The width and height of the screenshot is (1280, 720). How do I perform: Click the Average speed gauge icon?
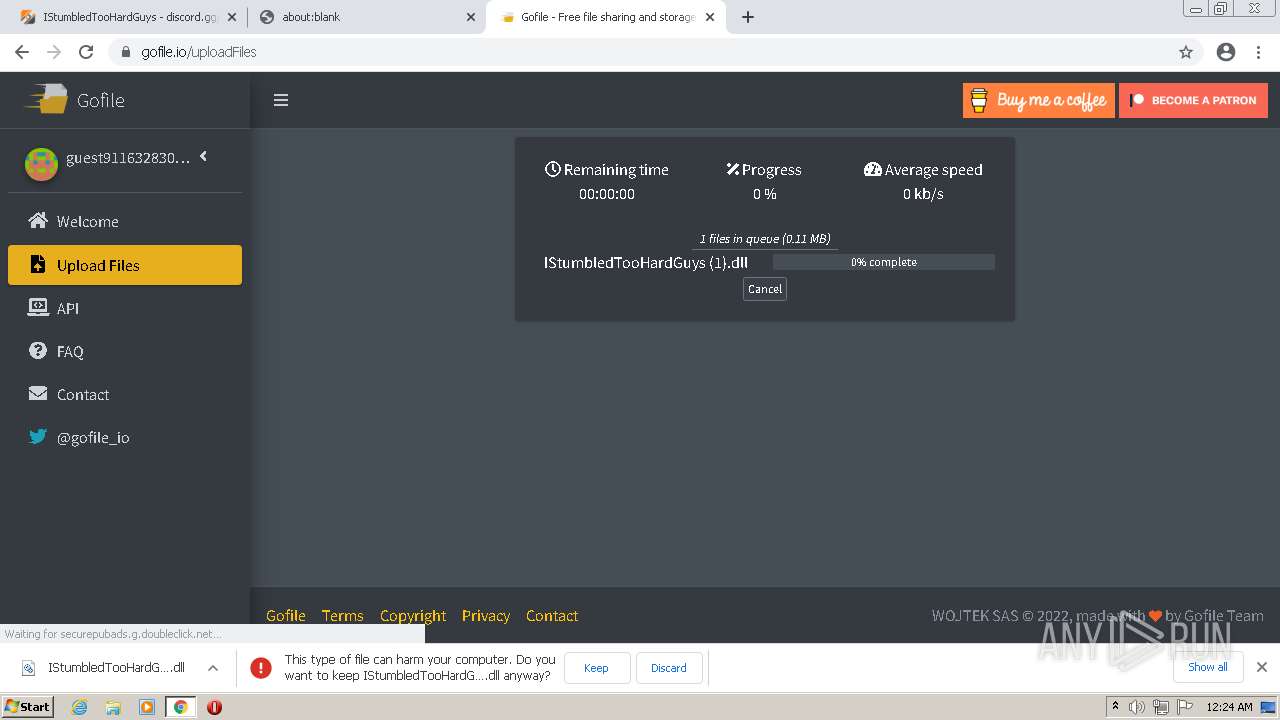tap(872, 169)
